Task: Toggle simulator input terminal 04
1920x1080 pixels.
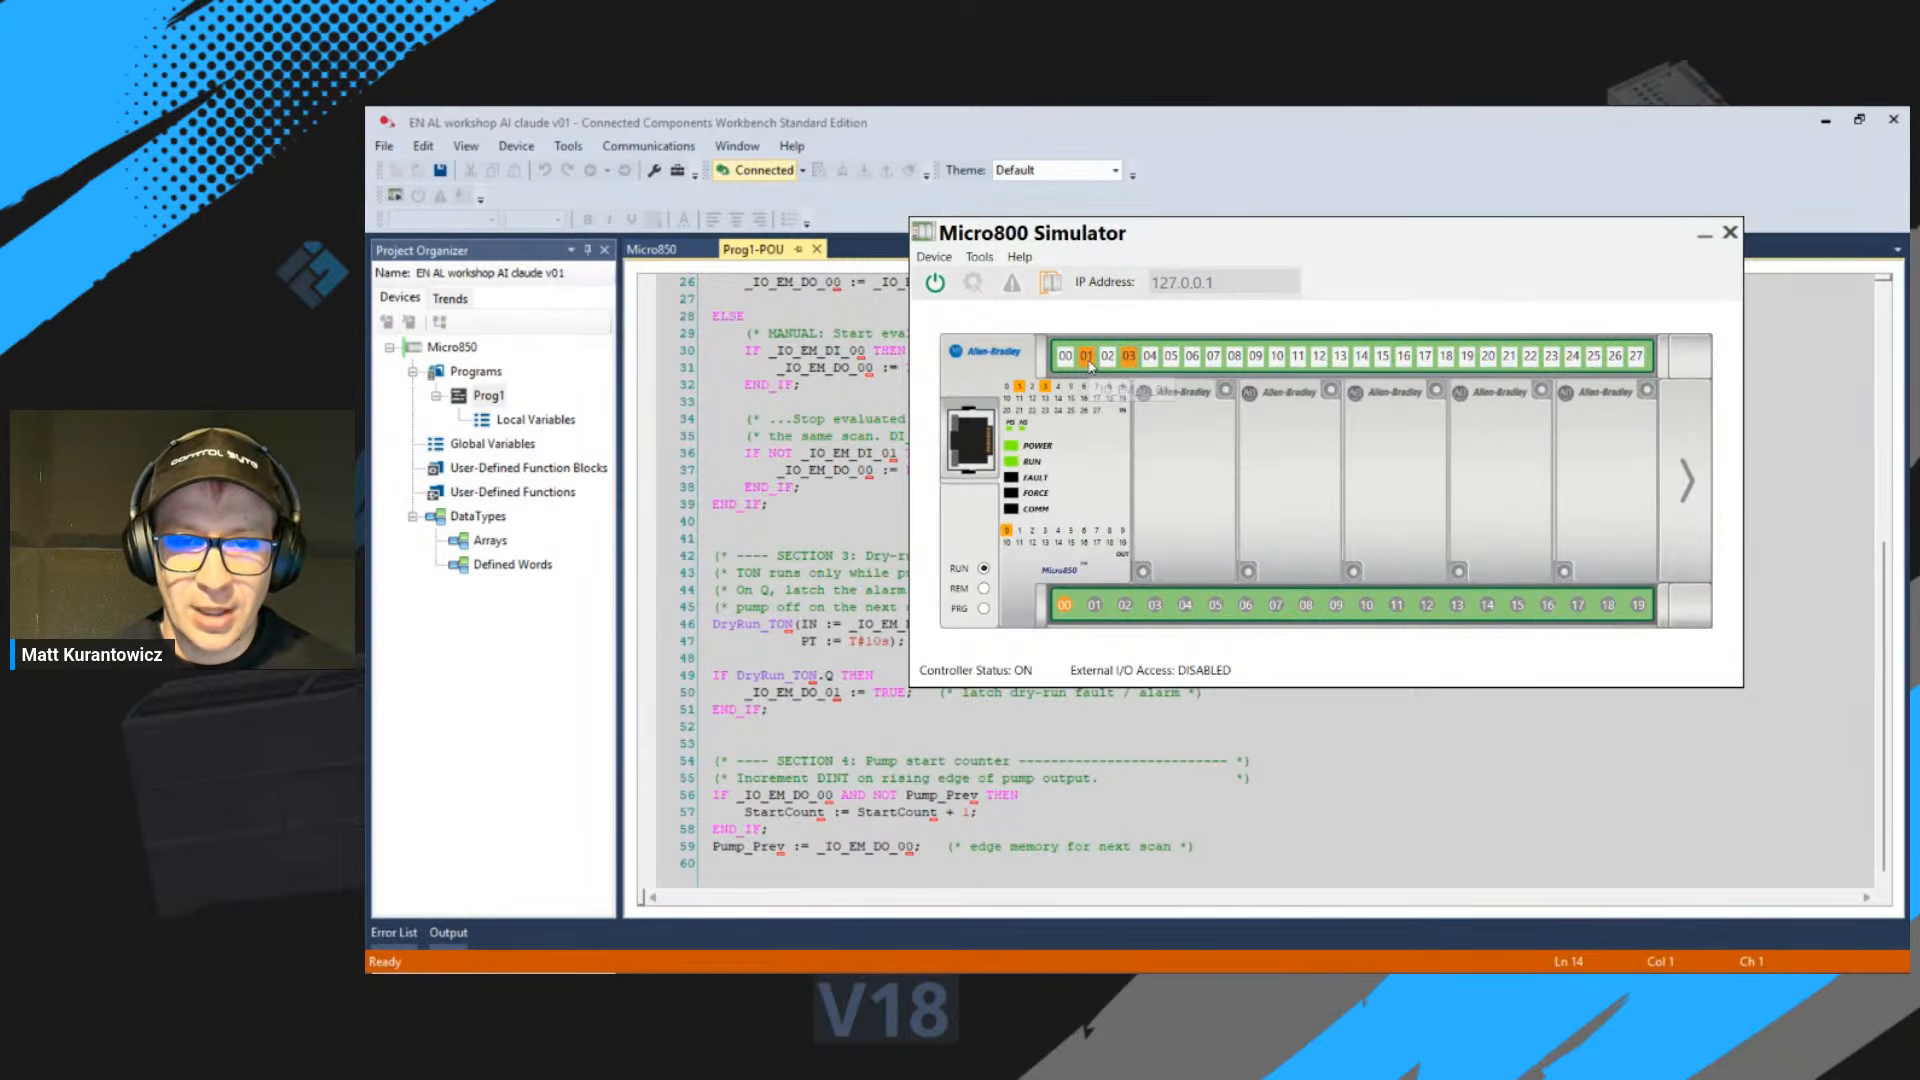Action: (x=1150, y=356)
